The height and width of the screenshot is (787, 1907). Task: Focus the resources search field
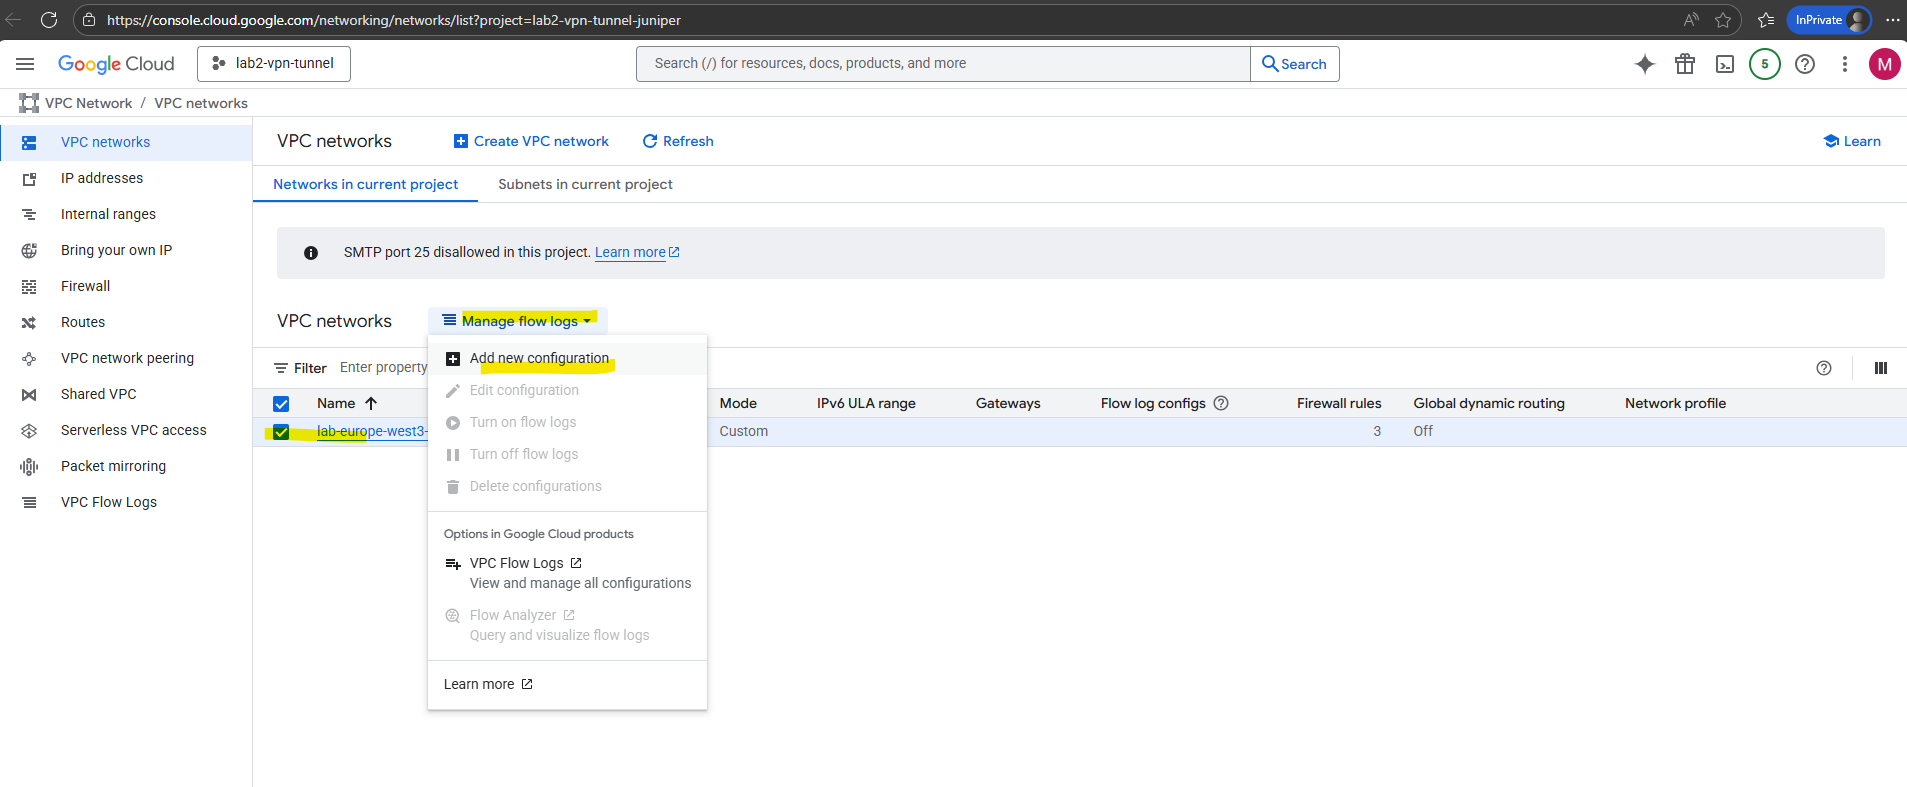pos(943,63)
